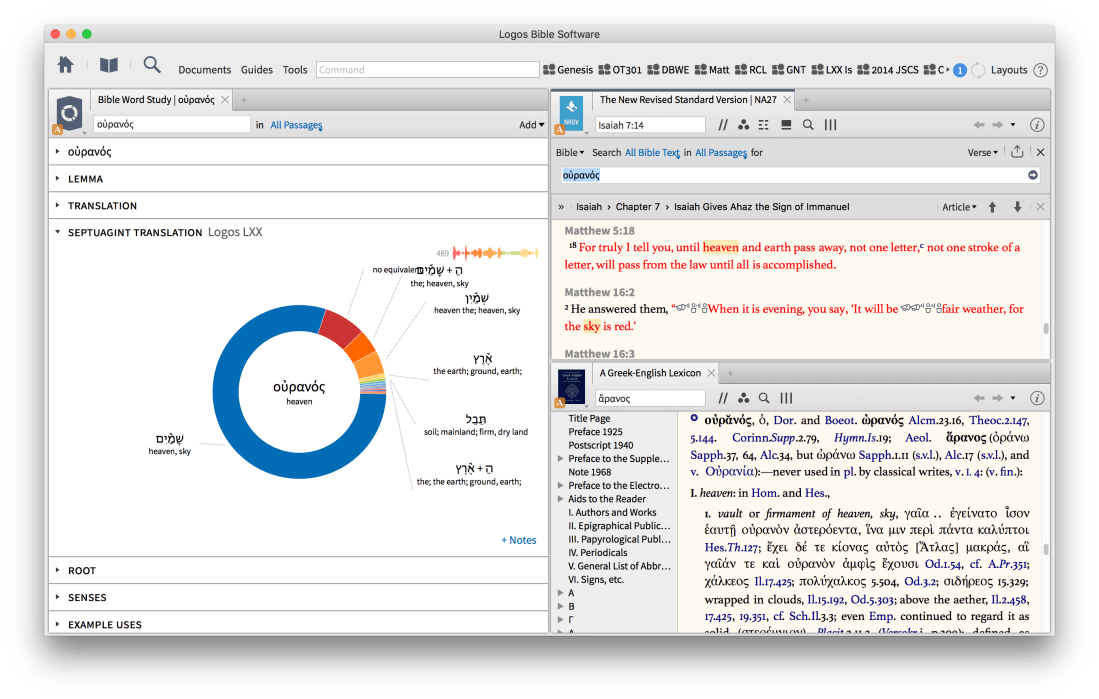Open the Documents menu

tap(204, 70)
